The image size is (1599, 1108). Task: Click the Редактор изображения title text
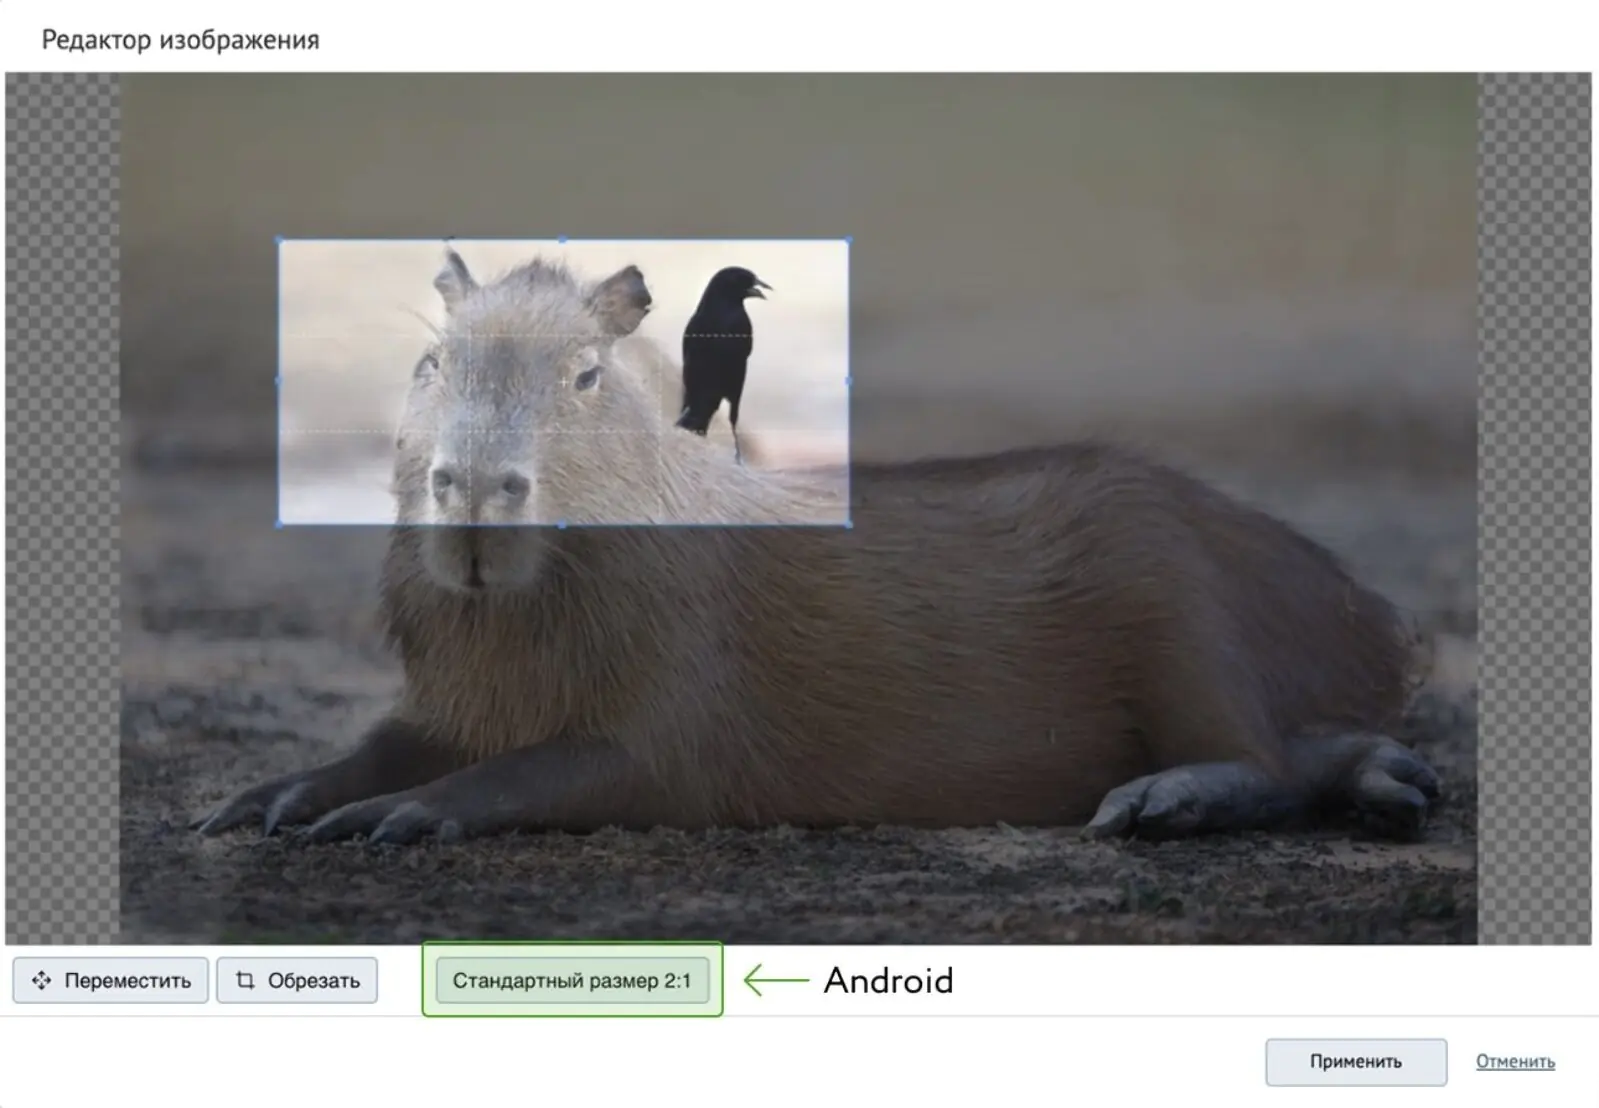[181, 40]
